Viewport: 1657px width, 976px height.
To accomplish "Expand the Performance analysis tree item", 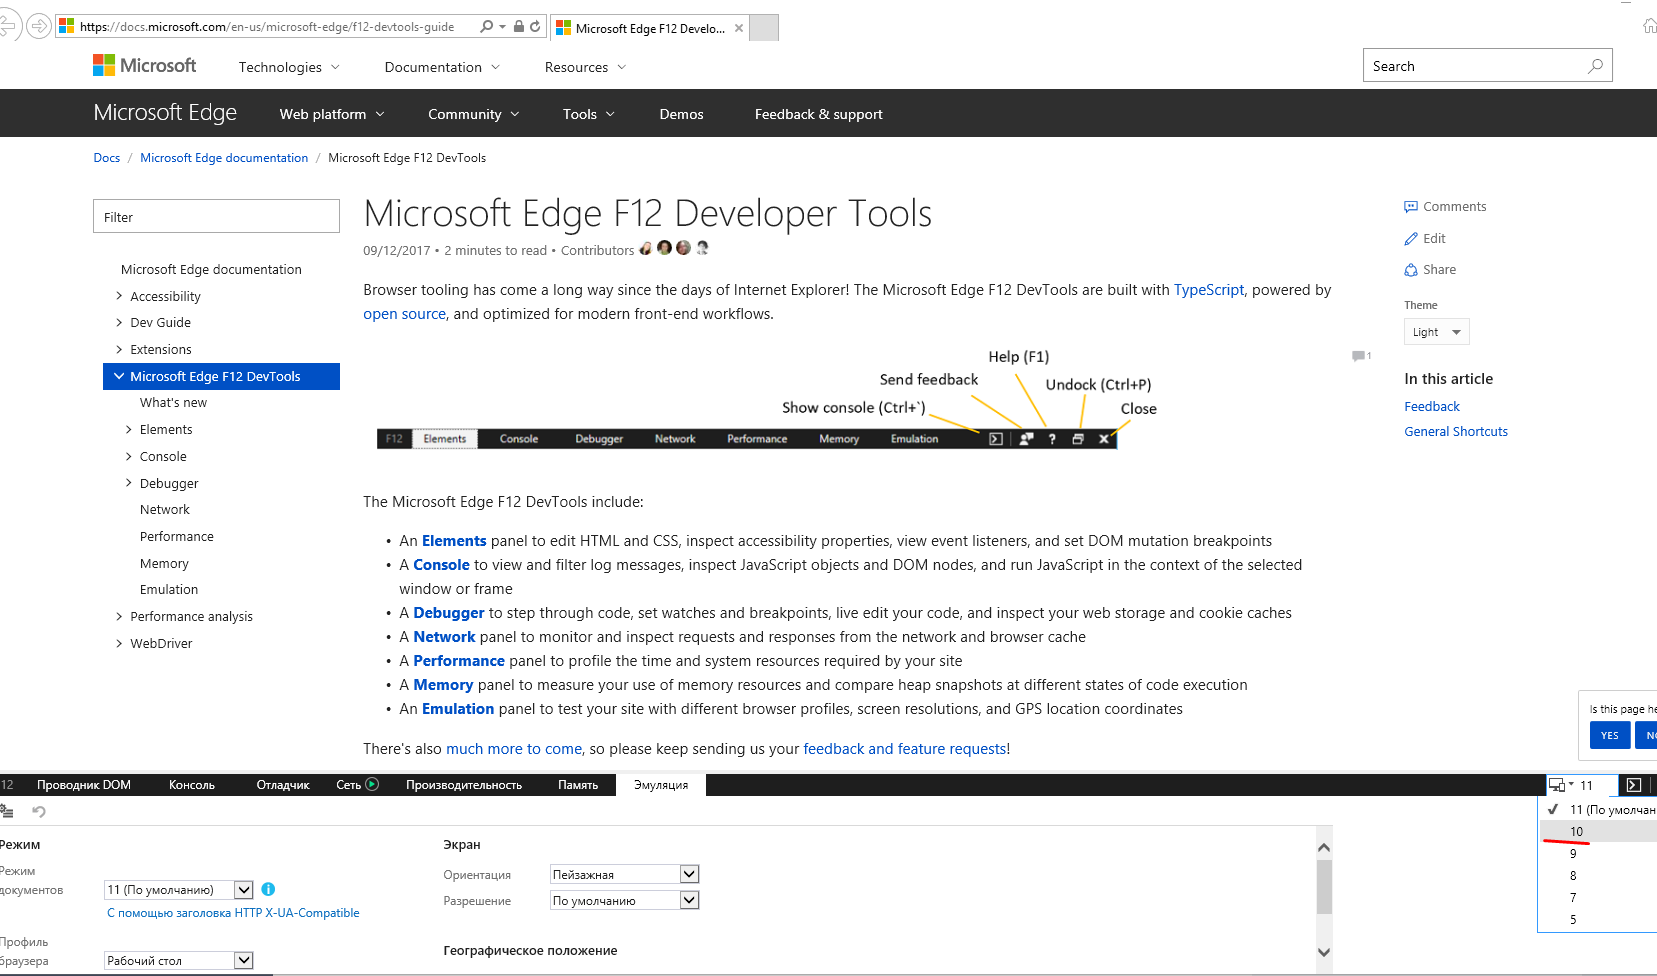I will 119,616.
